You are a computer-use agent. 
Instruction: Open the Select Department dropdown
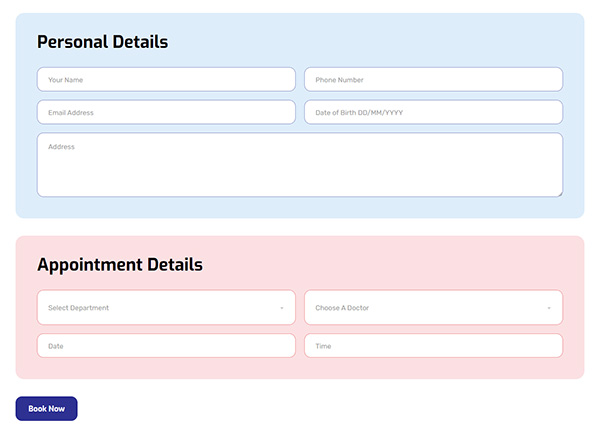click(166, 308)
